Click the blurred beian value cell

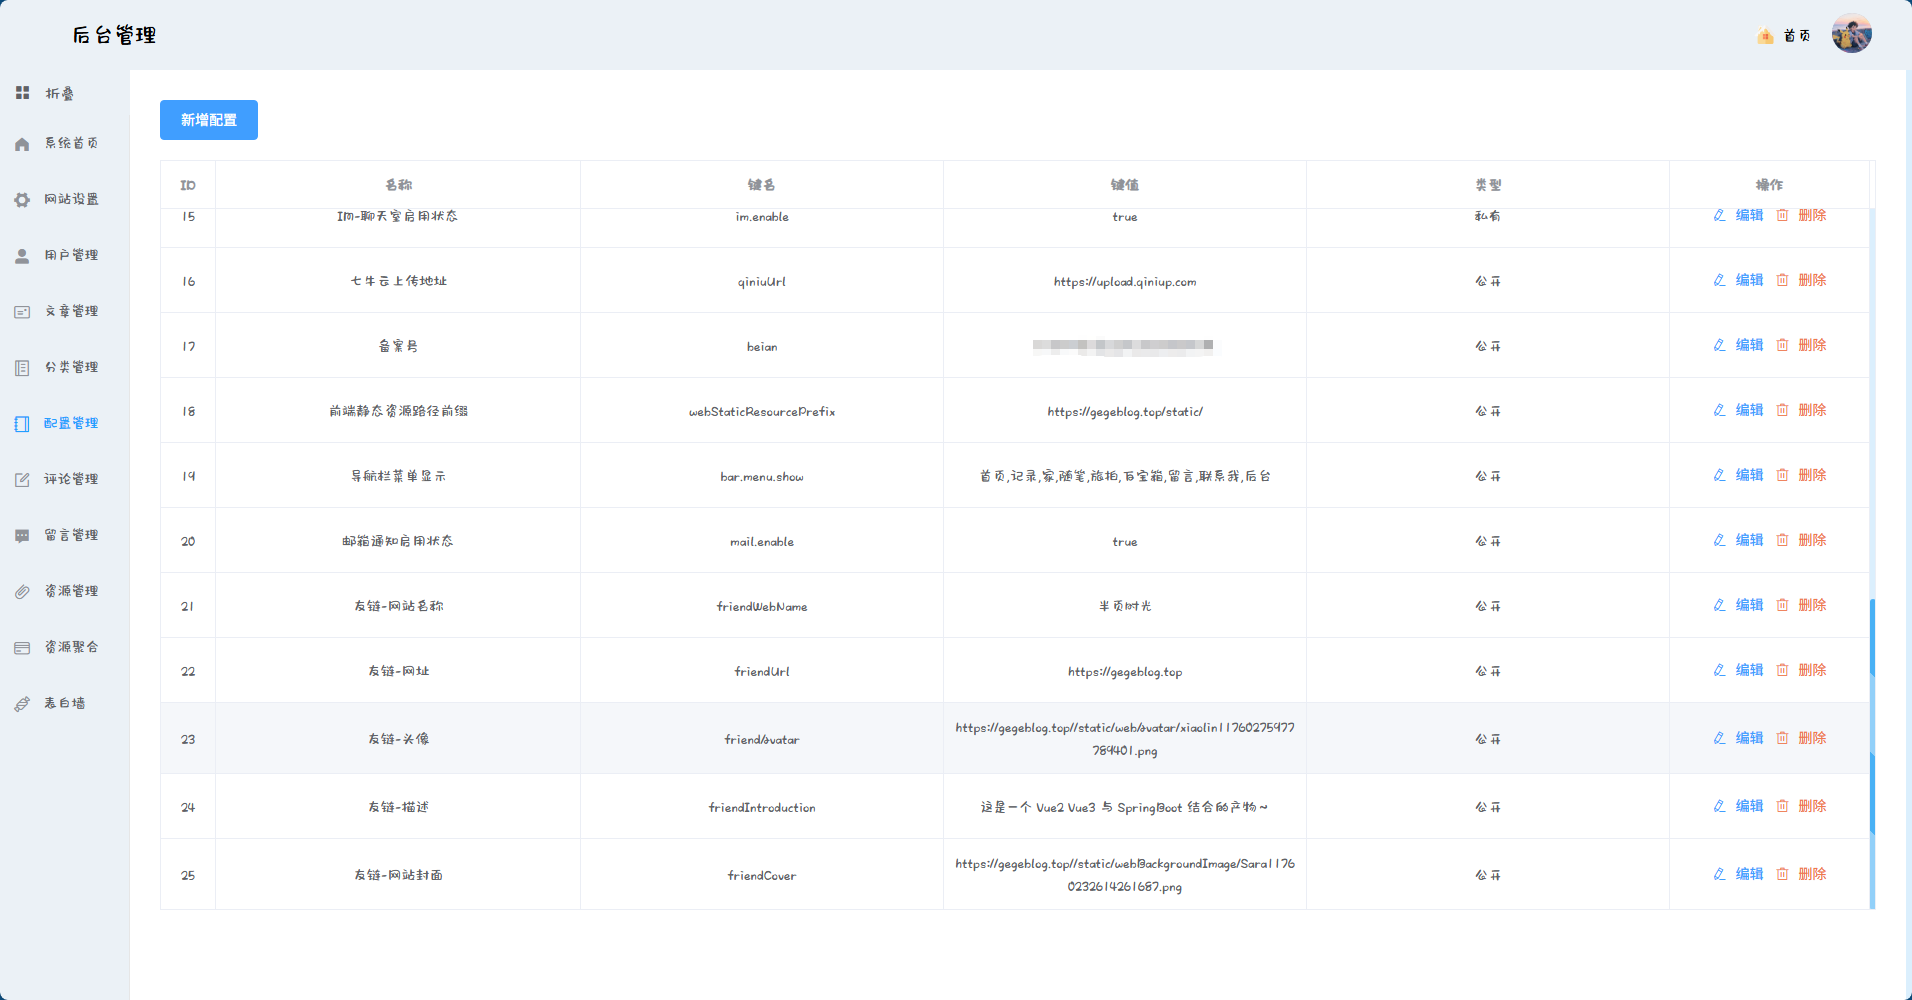(x=1125, y=346)
